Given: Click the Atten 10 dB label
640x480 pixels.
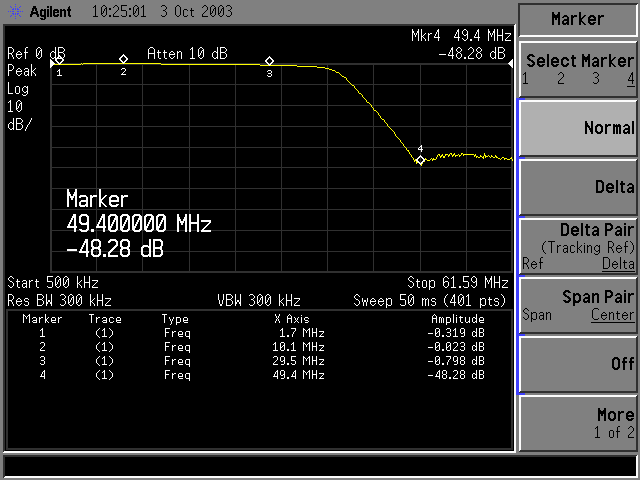Looking at the screenshot, I should pos(187,53).
